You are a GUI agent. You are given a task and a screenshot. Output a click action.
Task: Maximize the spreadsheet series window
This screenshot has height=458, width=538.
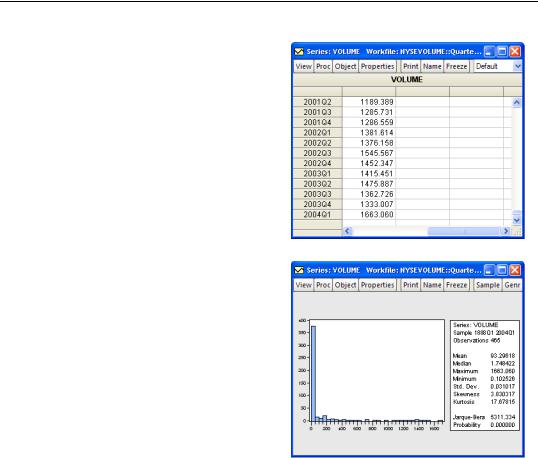502,52
